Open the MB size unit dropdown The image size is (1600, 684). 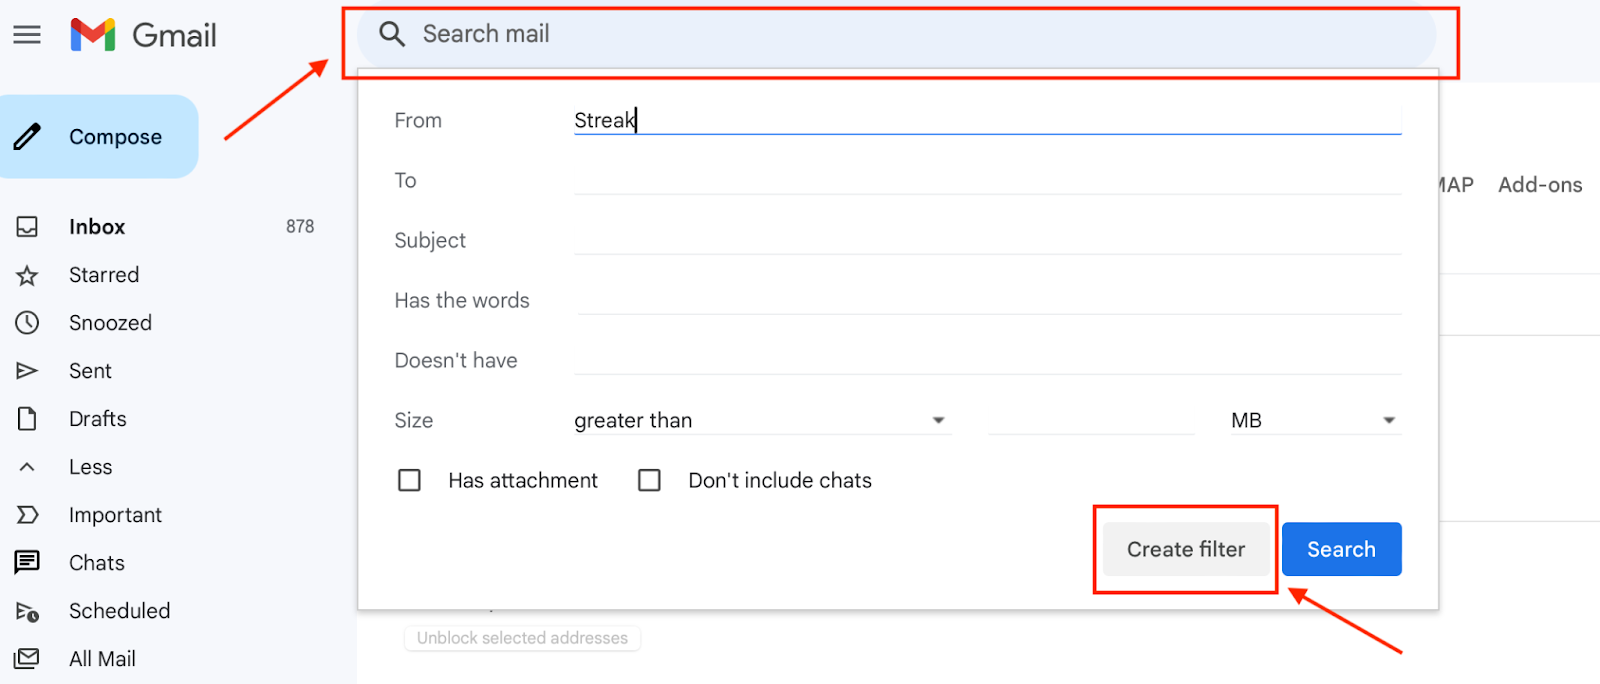pyautogui.click(x=1315, y=420)
